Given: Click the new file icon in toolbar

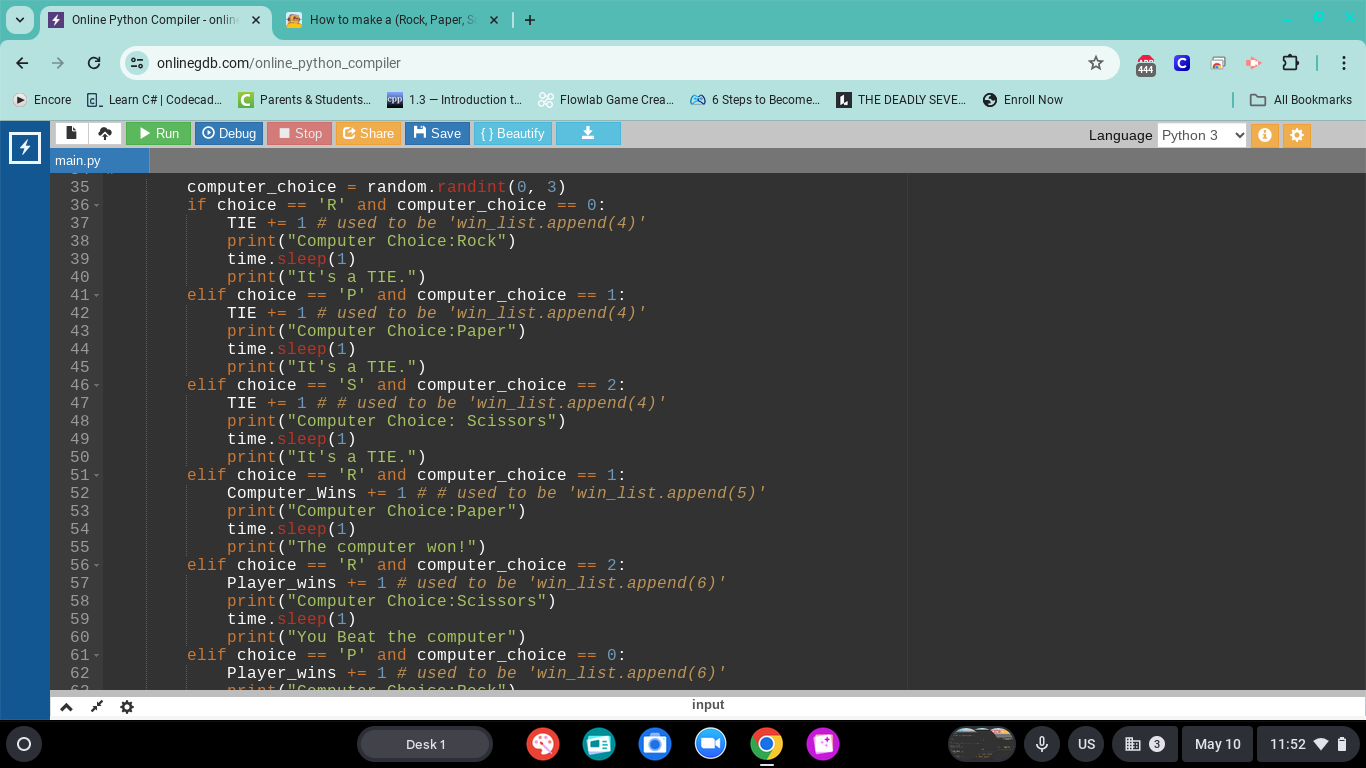Looking at the screenshot, I should 71,133.
